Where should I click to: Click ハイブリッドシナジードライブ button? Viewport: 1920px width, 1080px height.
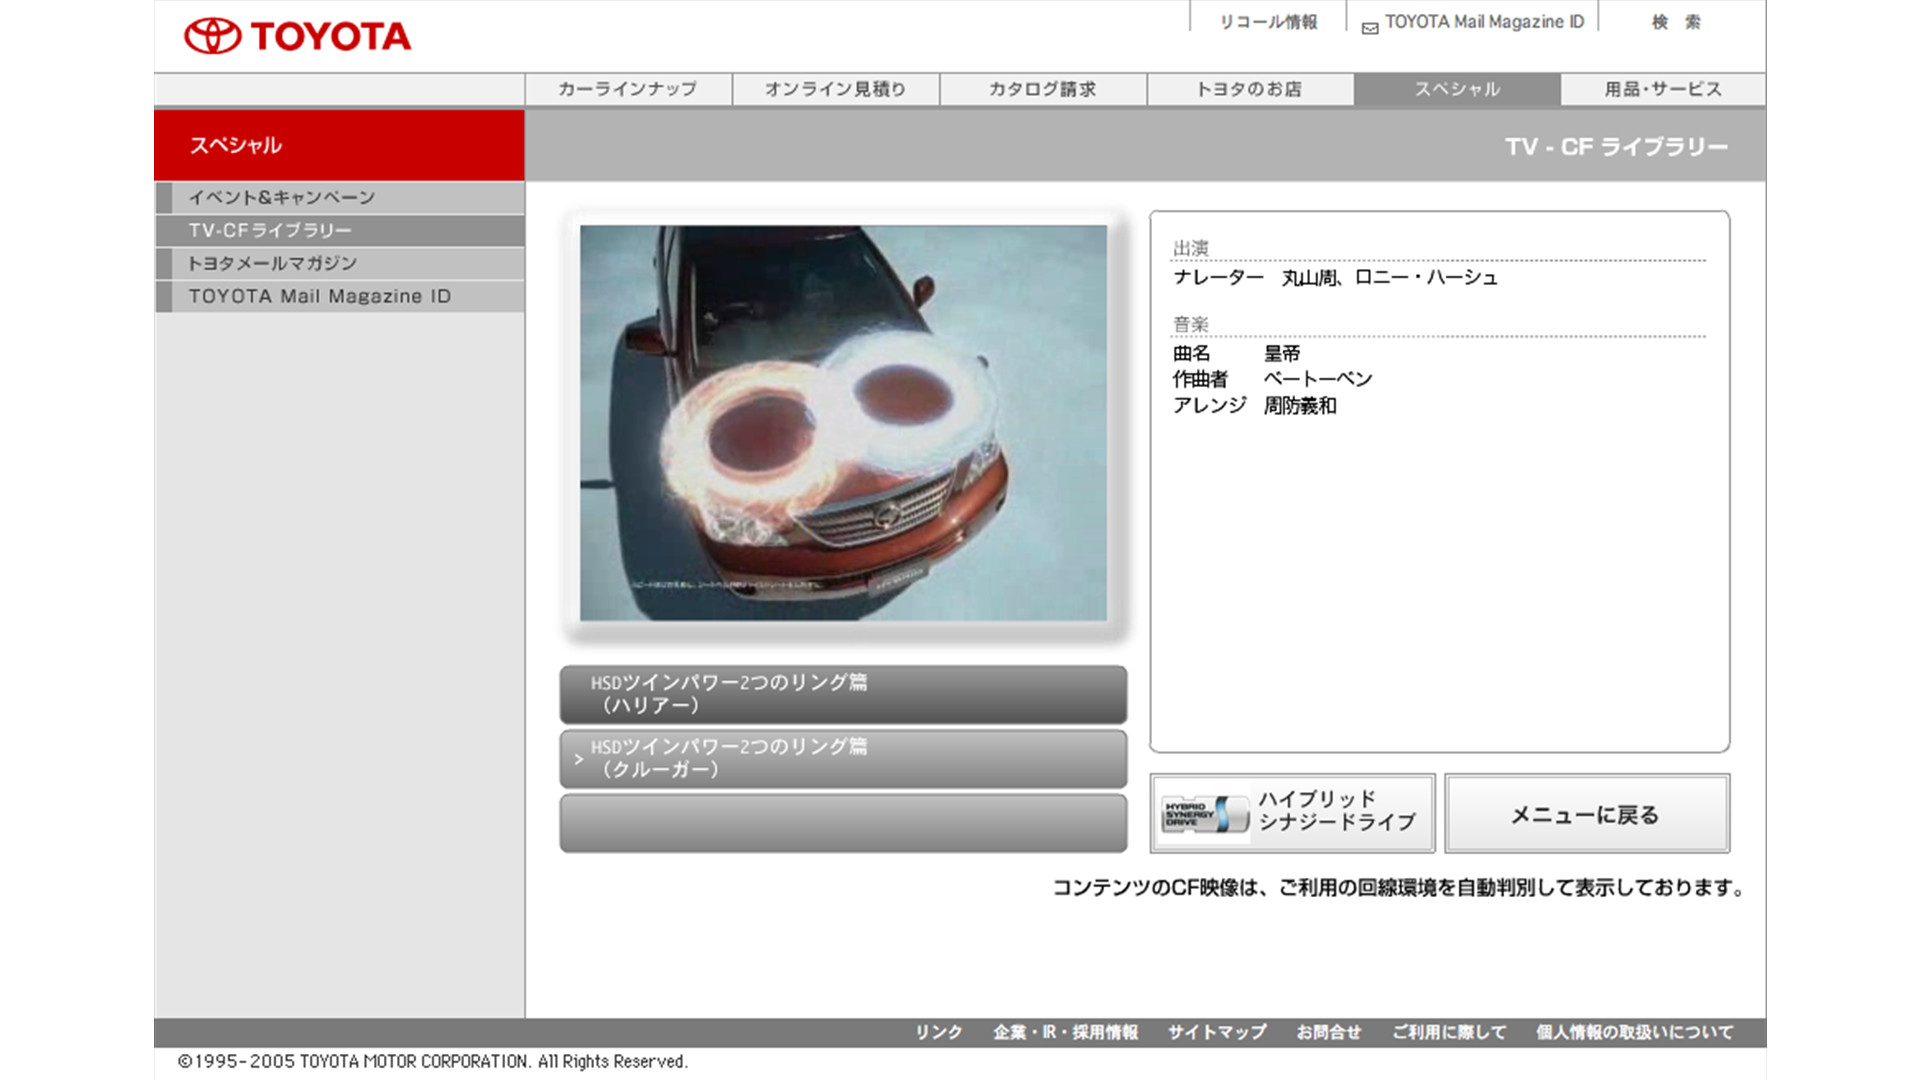pyautogui.click(x=1292, y=813)
